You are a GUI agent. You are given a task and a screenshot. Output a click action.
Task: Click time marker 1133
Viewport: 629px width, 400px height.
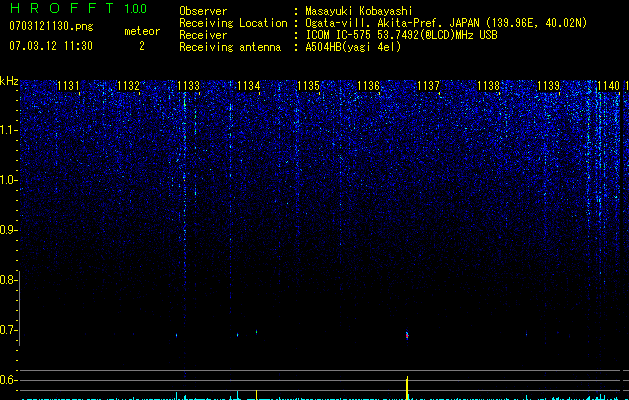point(189,85)
